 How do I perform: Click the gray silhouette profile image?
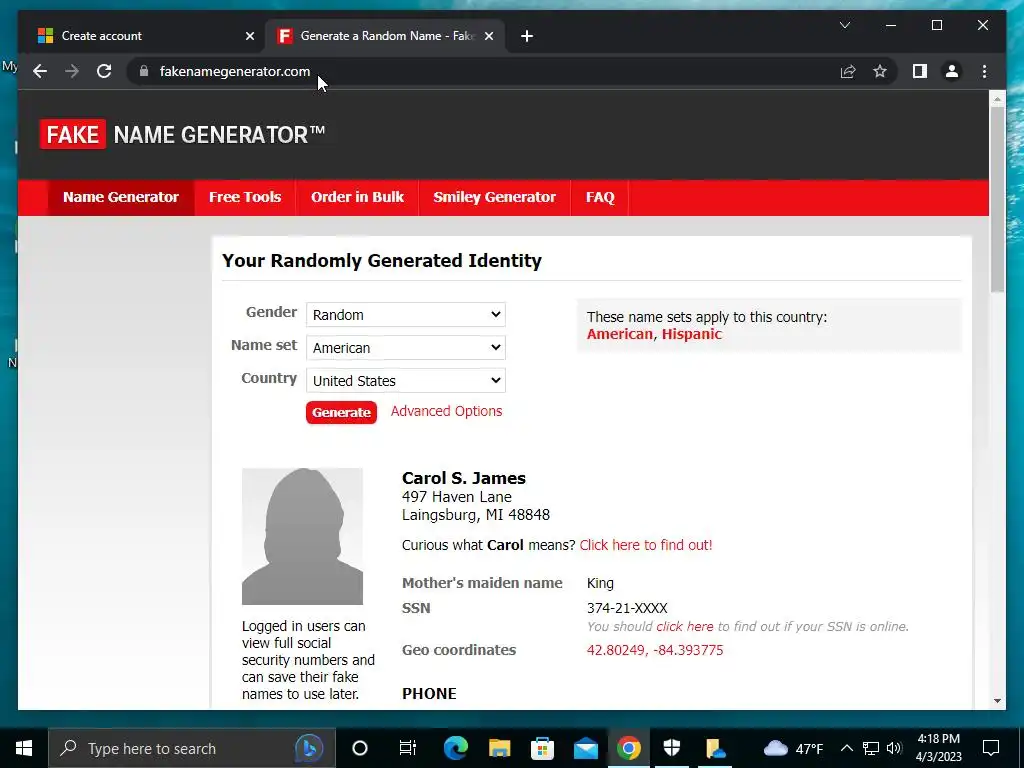[302, 536]
